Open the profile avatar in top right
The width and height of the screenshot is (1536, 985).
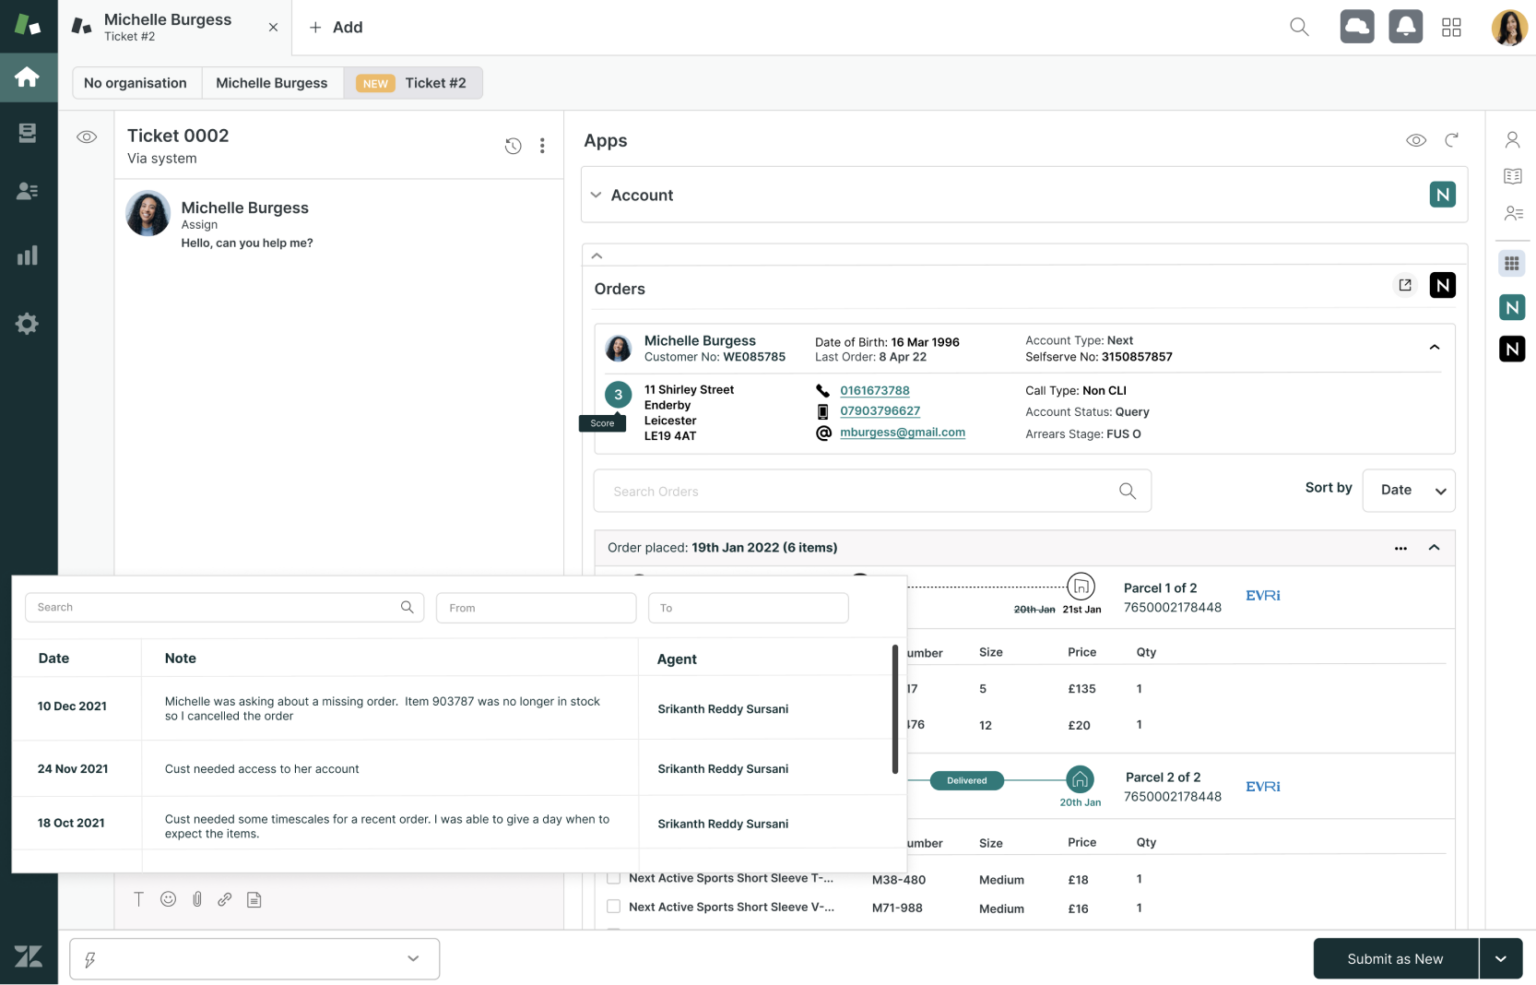tap(1508, 27)
